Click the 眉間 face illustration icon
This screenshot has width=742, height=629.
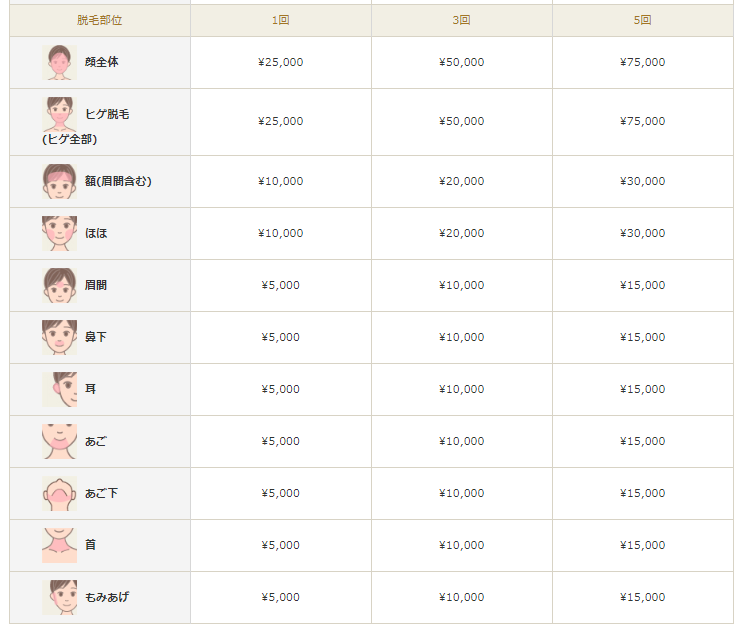(x=59, y=285)
